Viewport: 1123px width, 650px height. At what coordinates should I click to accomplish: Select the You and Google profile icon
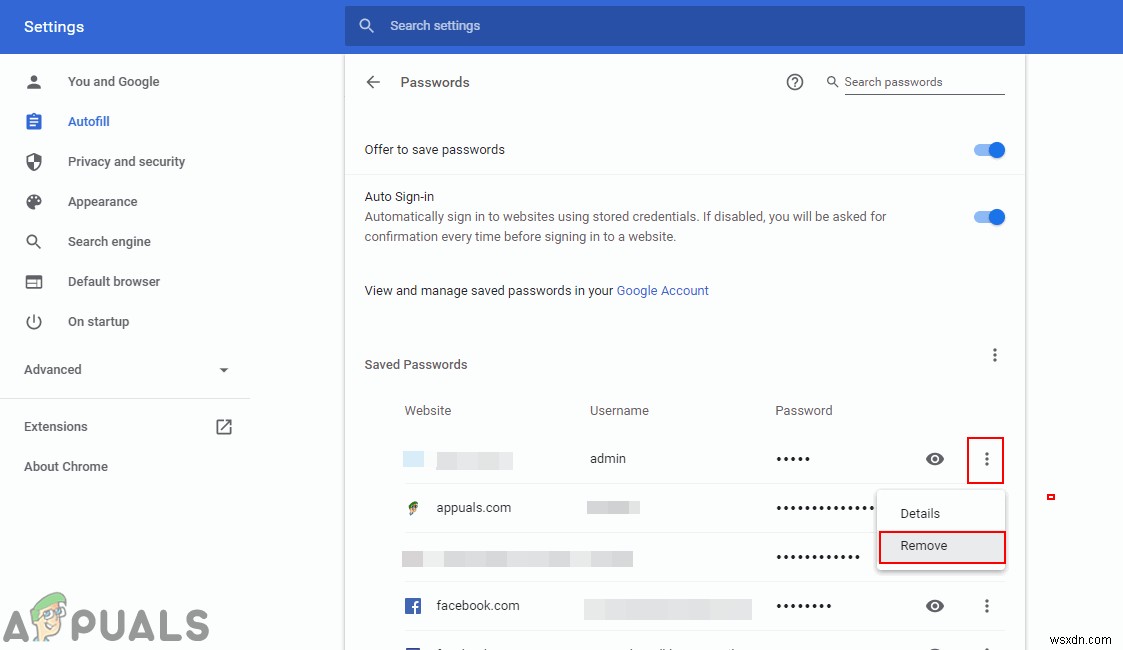click(35, 81)
